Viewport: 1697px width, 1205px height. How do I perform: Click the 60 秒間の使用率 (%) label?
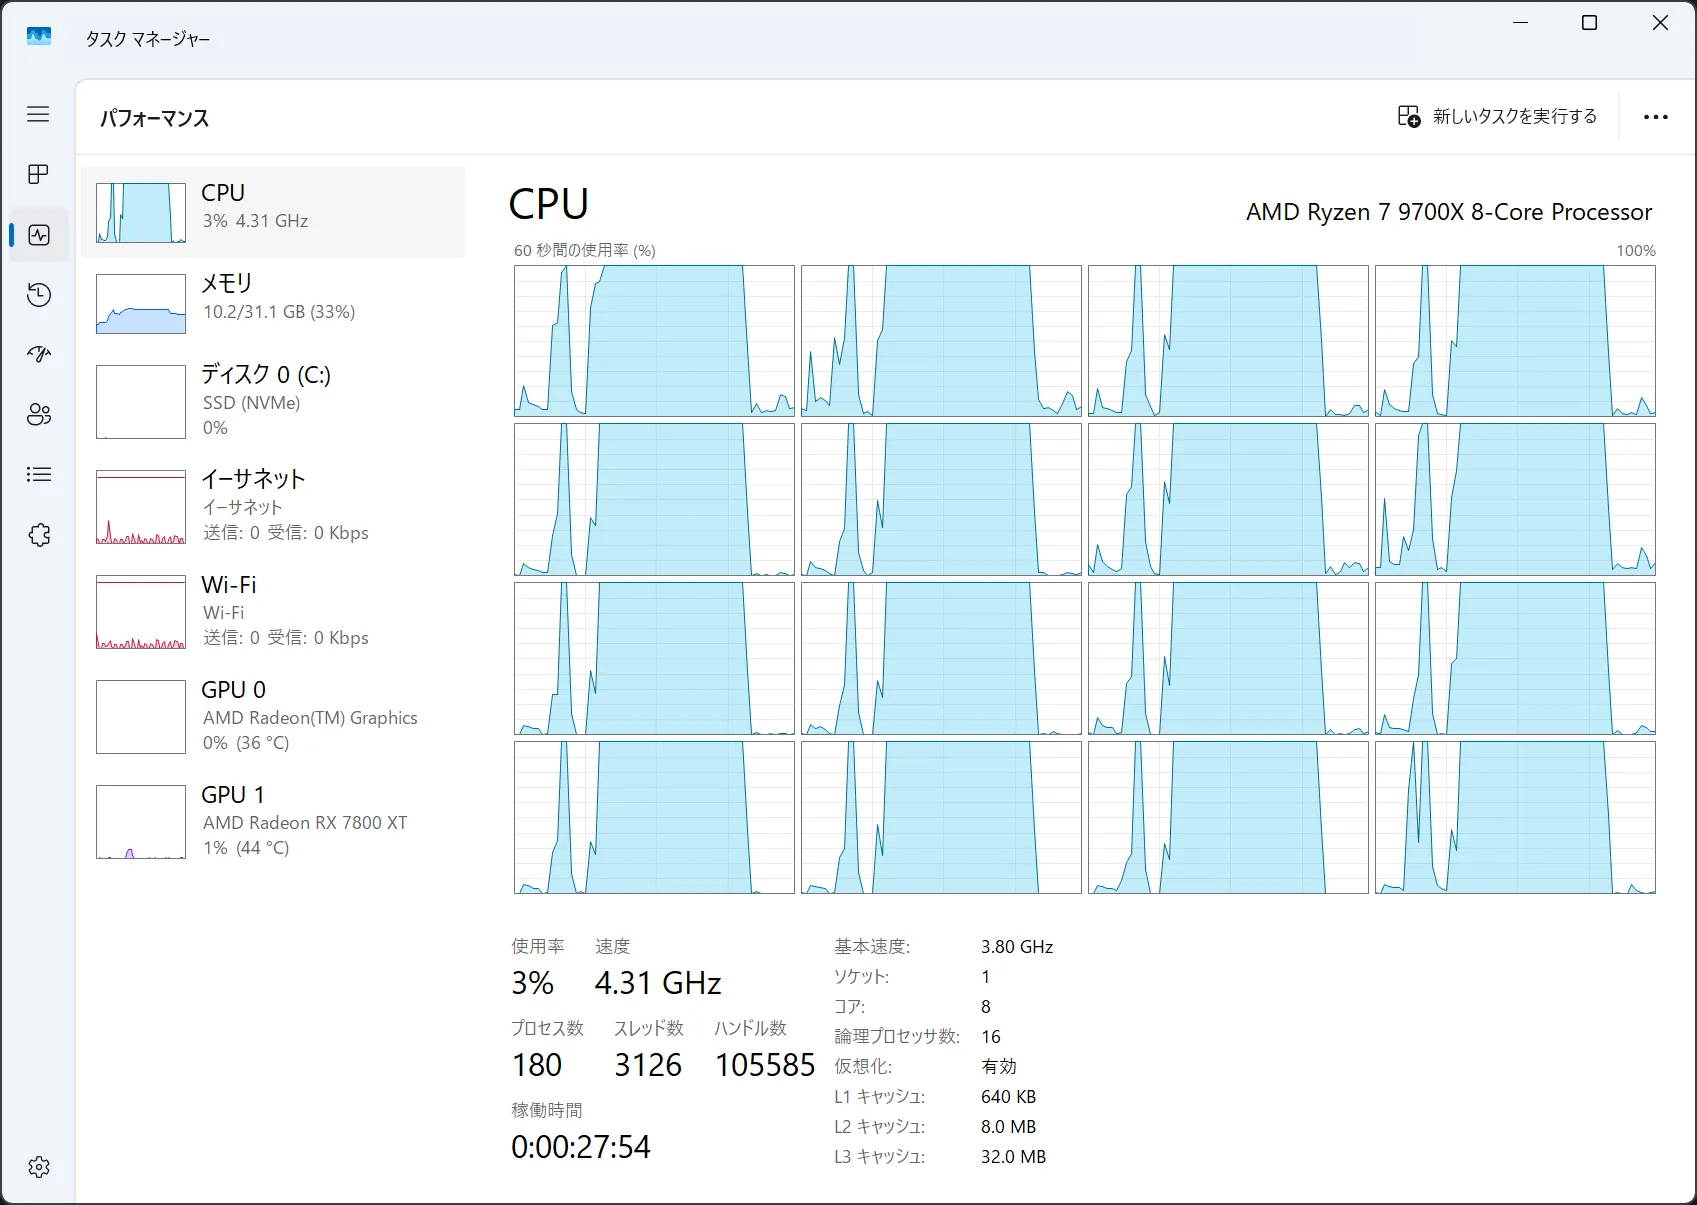[x=585, y=250]
